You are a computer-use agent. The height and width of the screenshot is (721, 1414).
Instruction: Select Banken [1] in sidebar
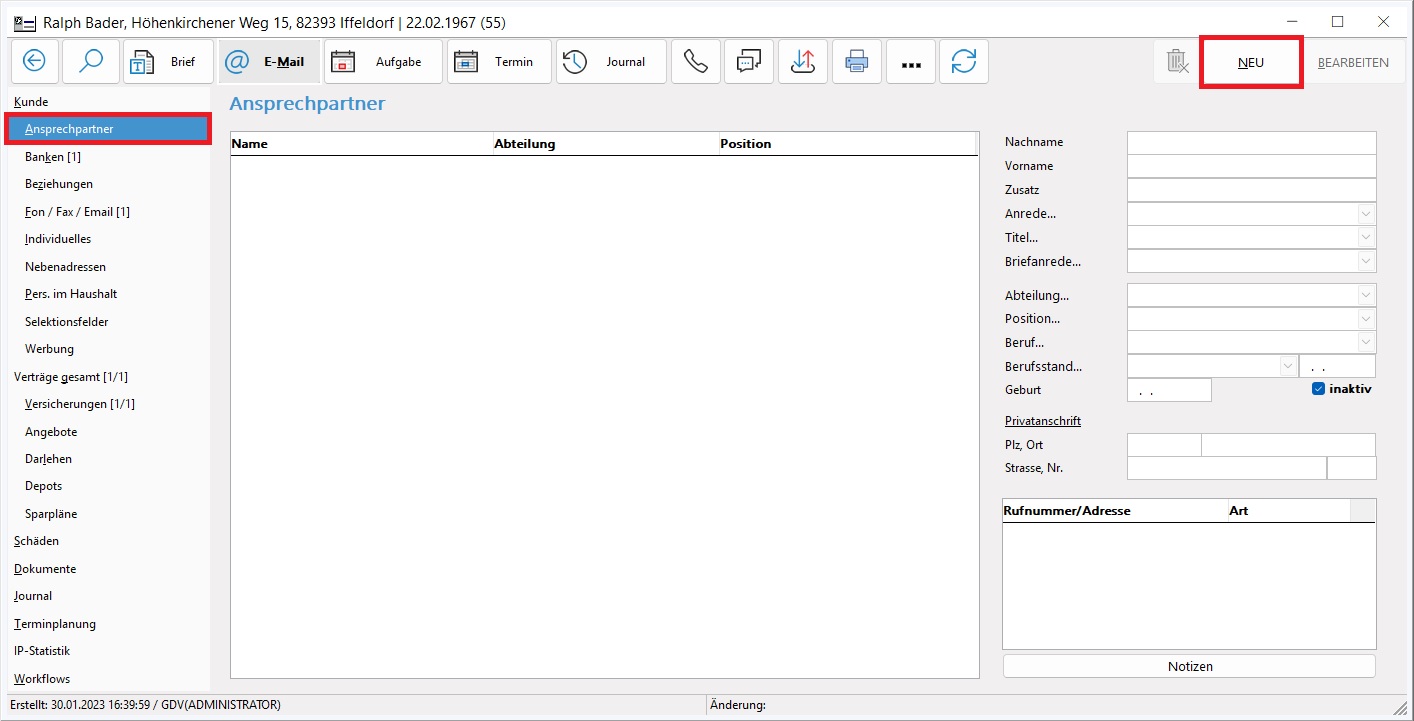[x=53, y=157]
